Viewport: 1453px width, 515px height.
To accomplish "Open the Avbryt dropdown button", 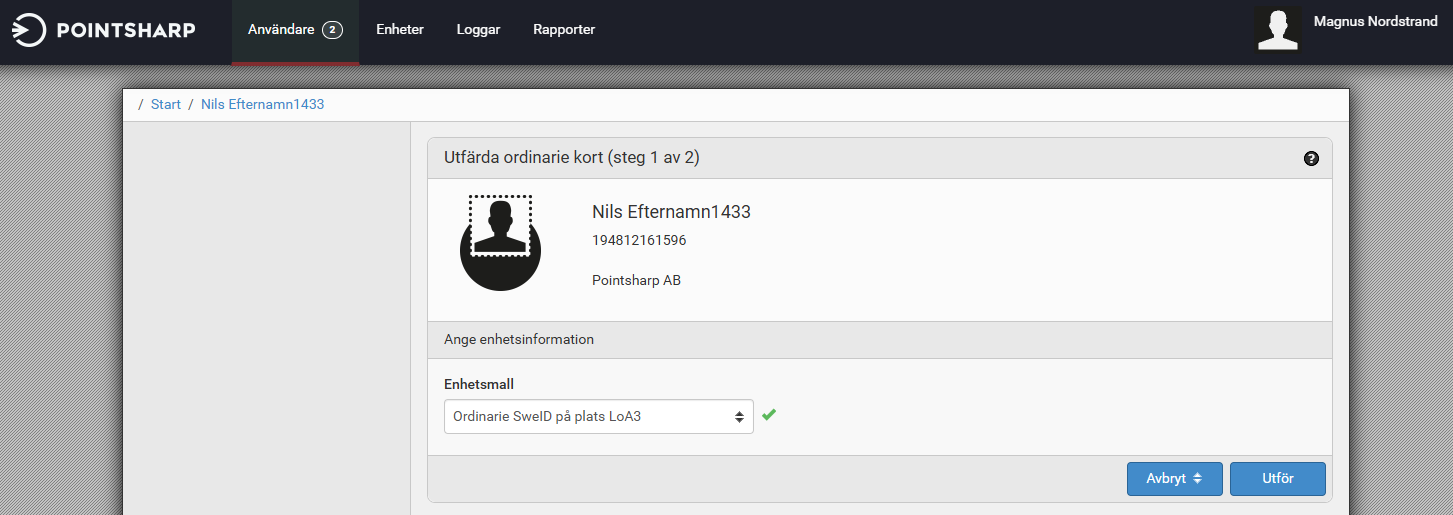I will pyautogui.click(x=1174, y=479).
